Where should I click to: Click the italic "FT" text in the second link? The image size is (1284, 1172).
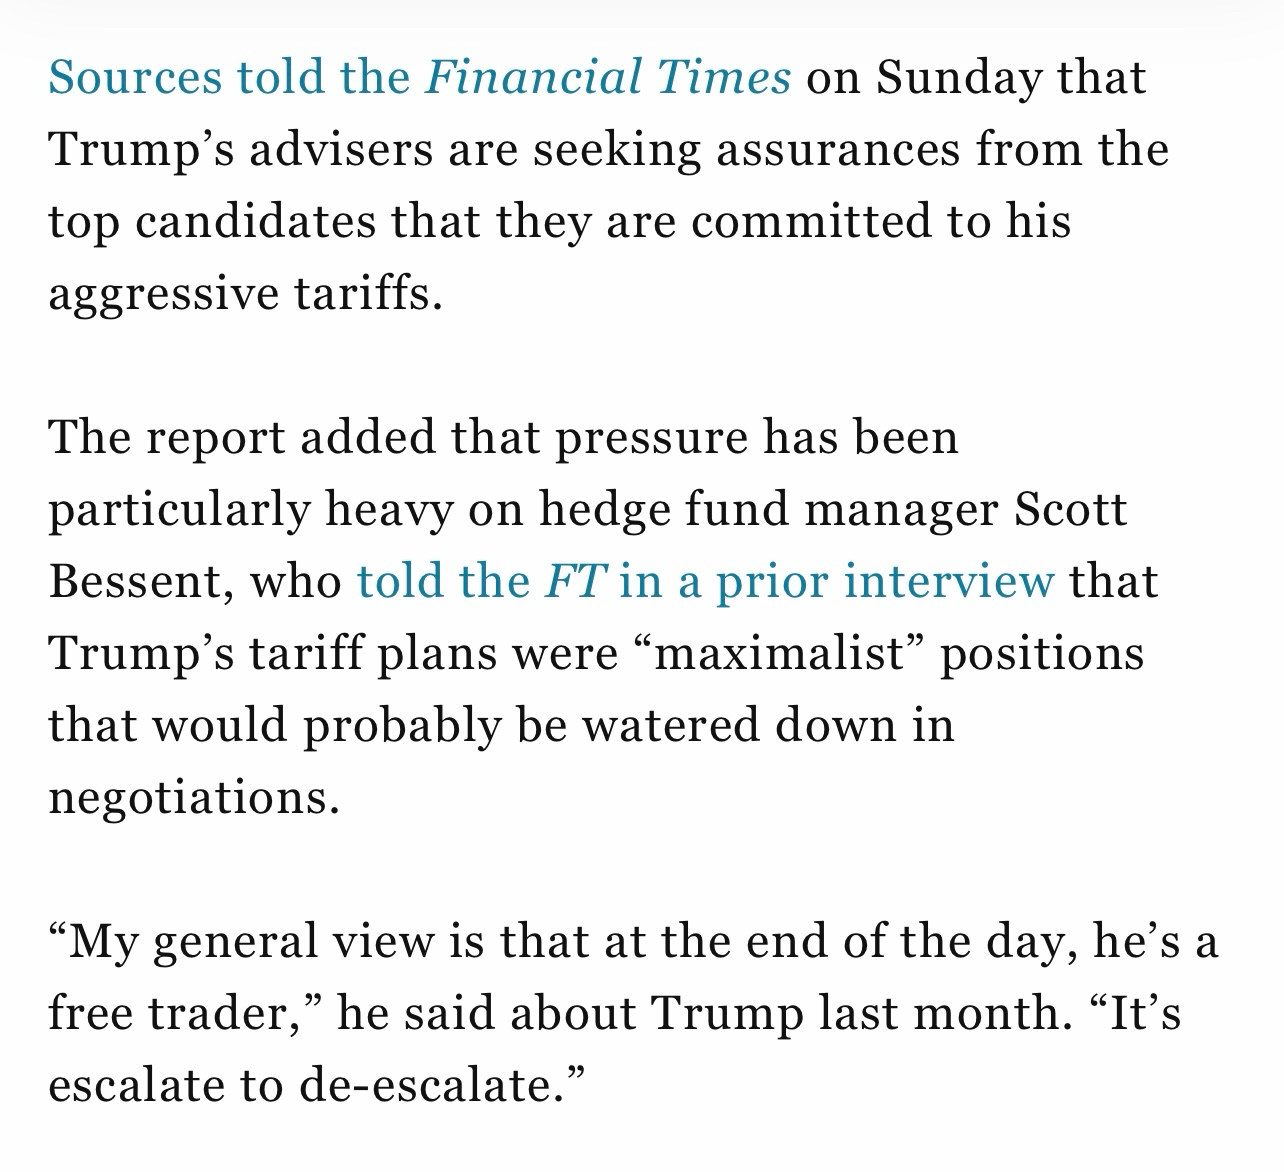tap(573, 581)
